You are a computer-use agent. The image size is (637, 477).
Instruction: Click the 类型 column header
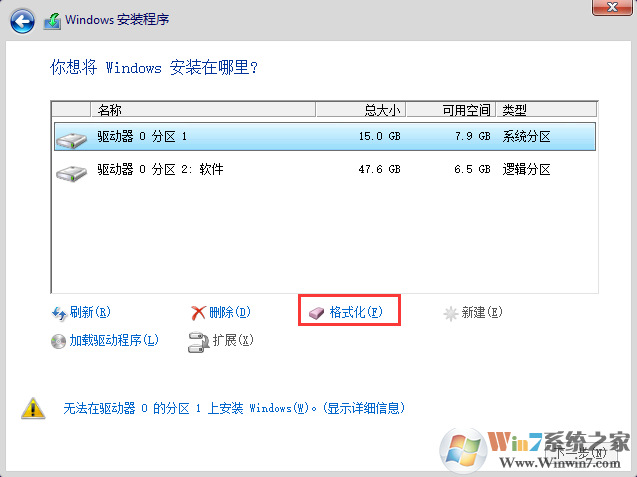pos(545,110)
